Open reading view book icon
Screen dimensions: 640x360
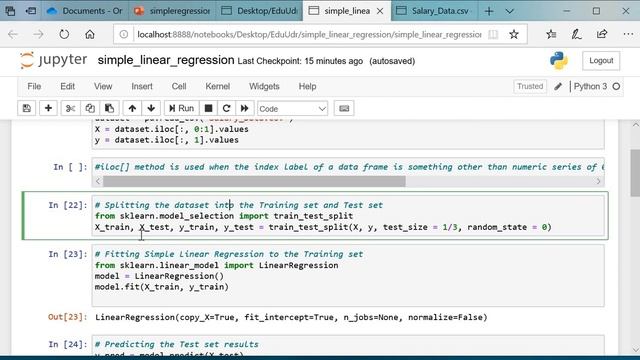click(493, 35)
